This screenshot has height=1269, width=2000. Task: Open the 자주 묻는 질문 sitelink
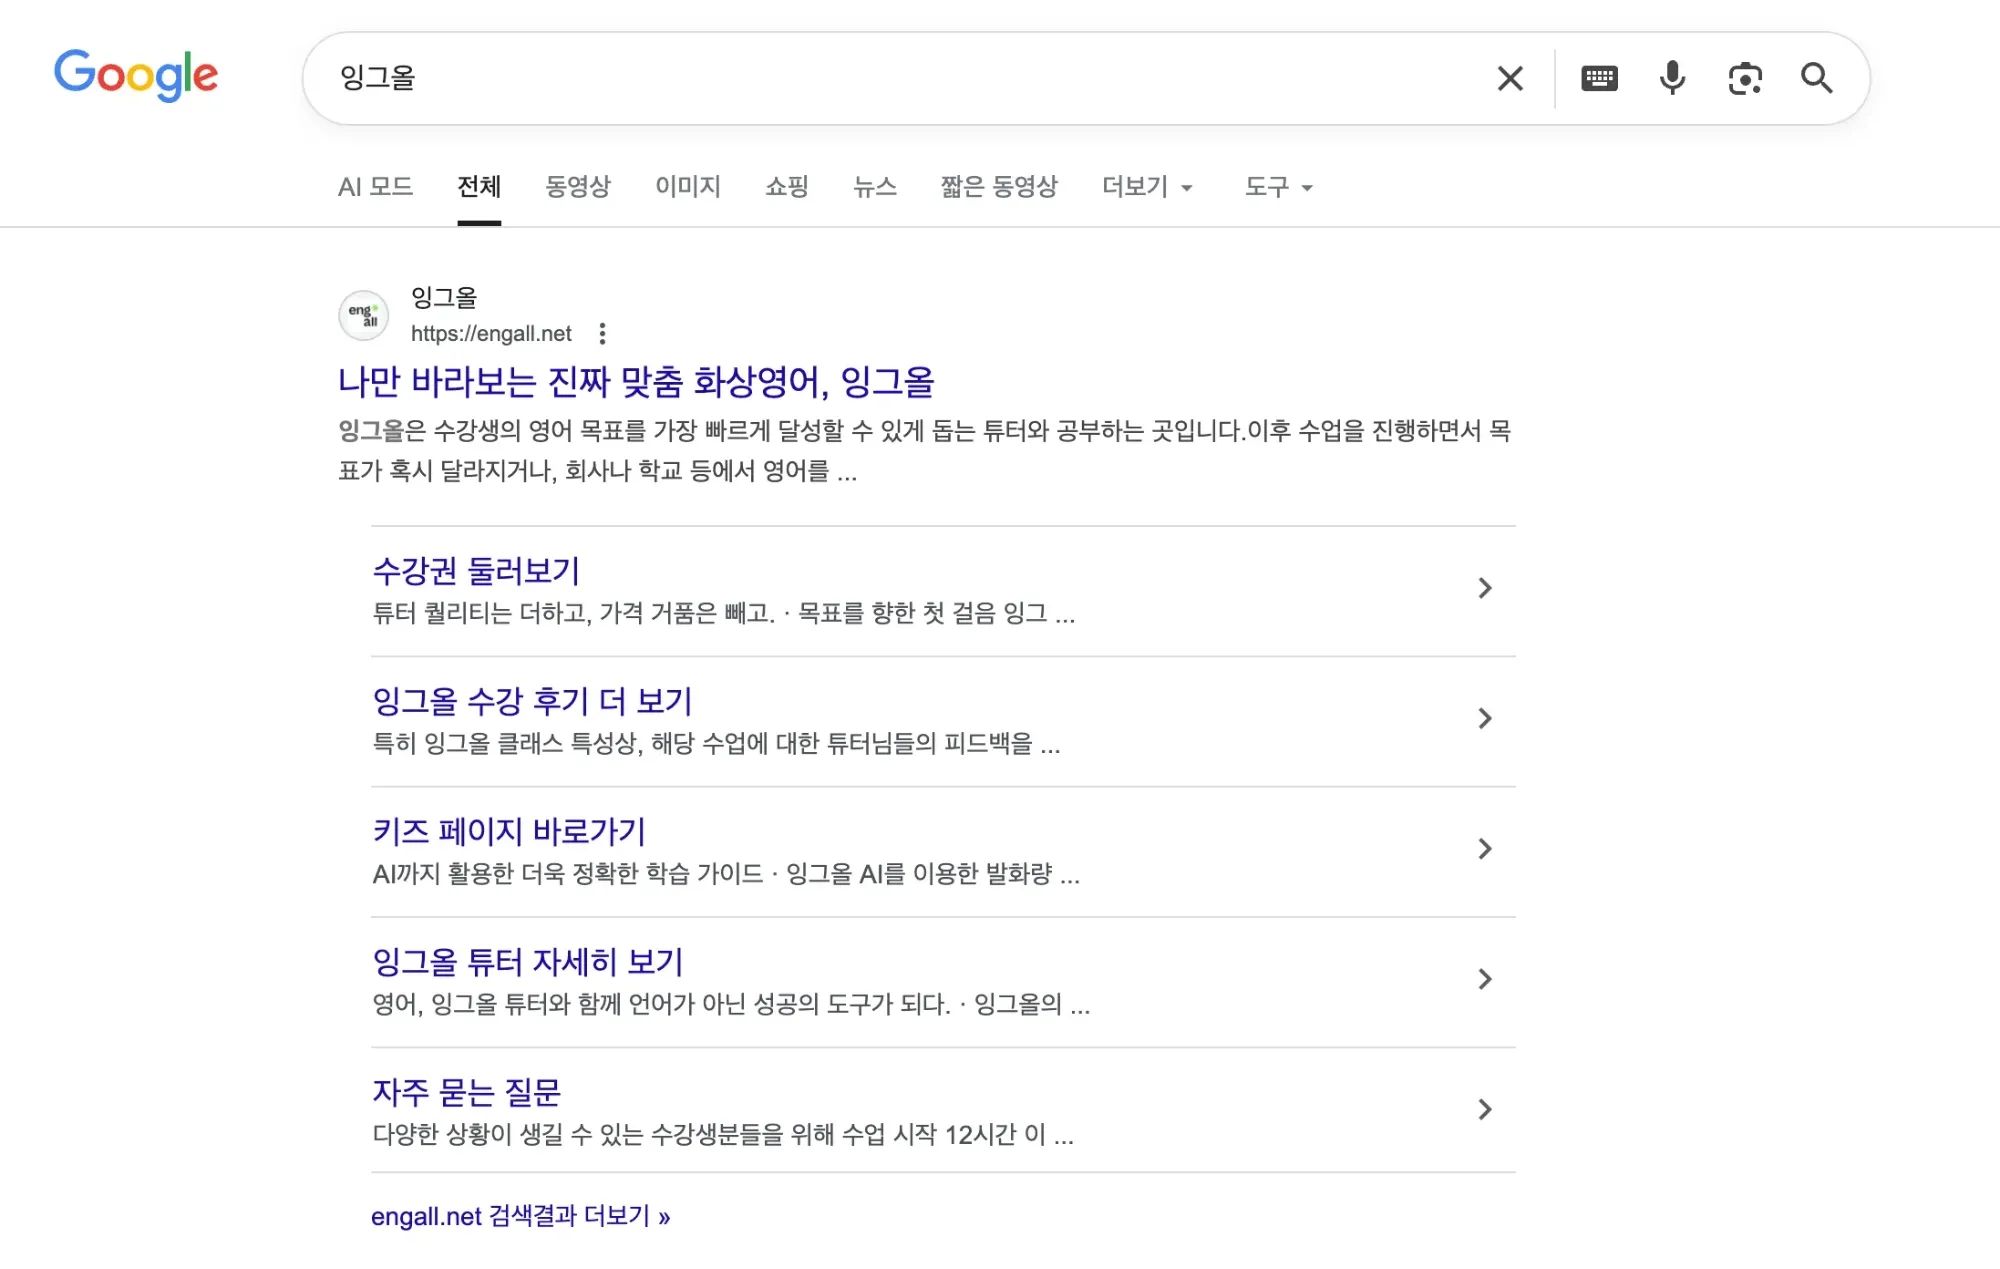coord(466,1093)
